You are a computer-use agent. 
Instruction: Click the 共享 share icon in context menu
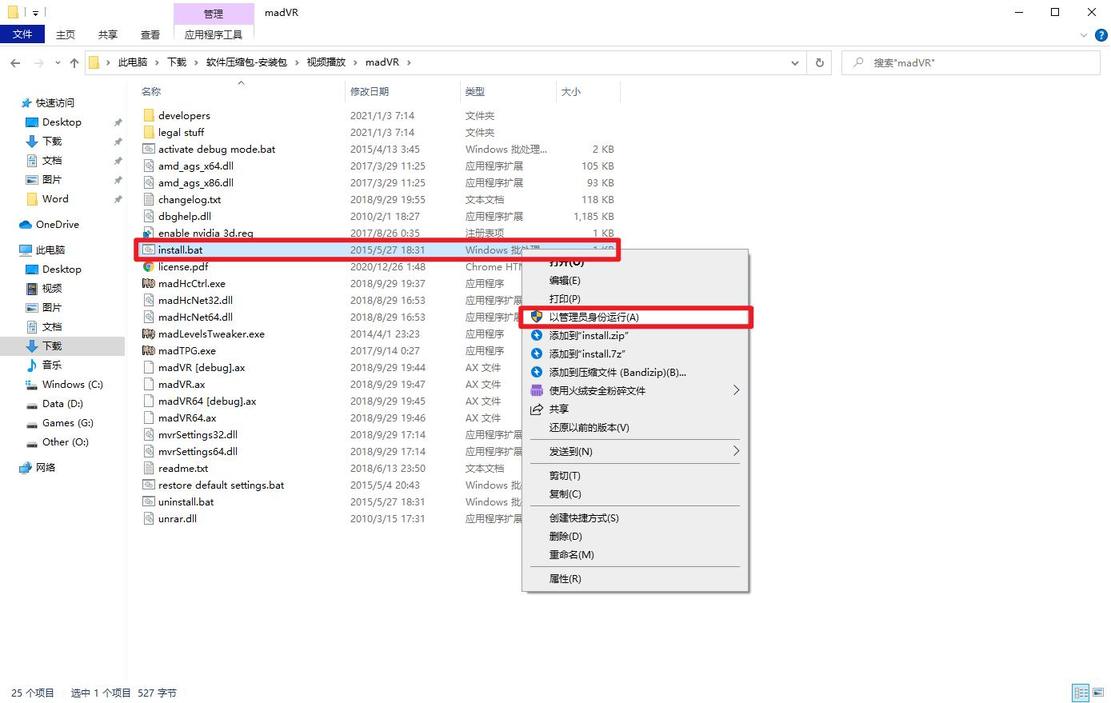click(538, 408)
